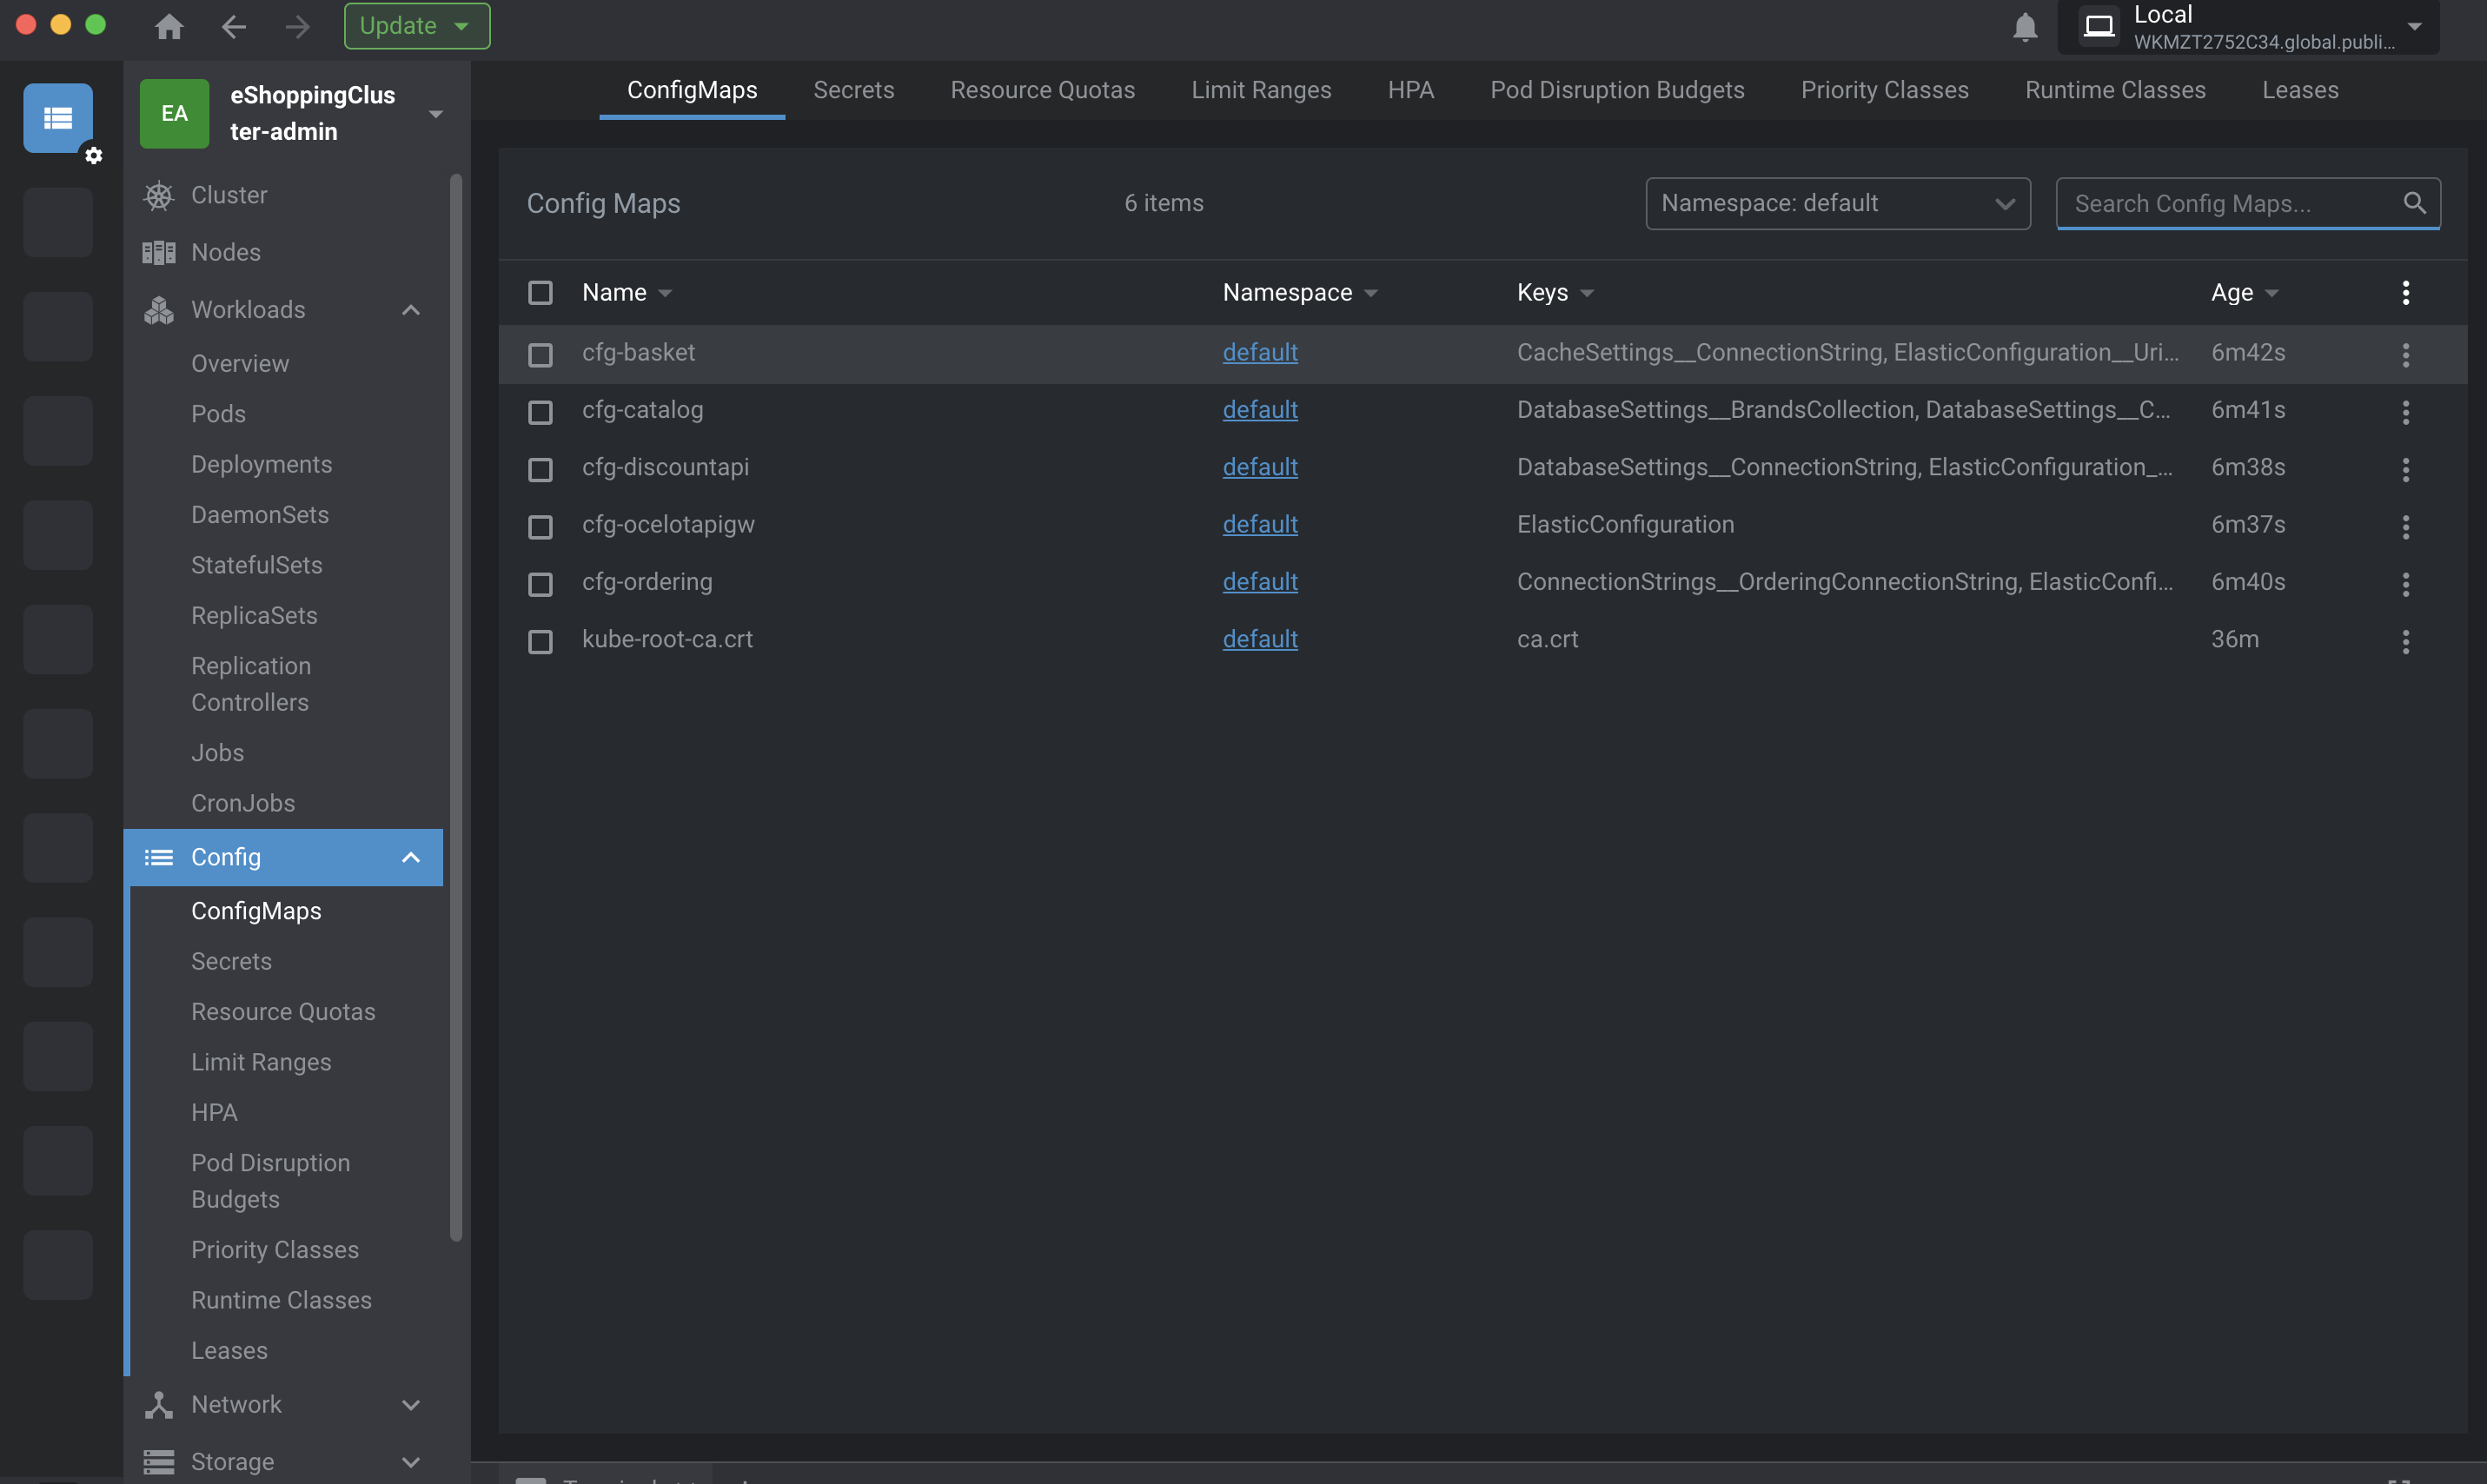This screenshot has height=1484, width=2487.
Task: Check the cfg-ordering row checkbox
Action: pyautogui.click(x=540, y=584)
